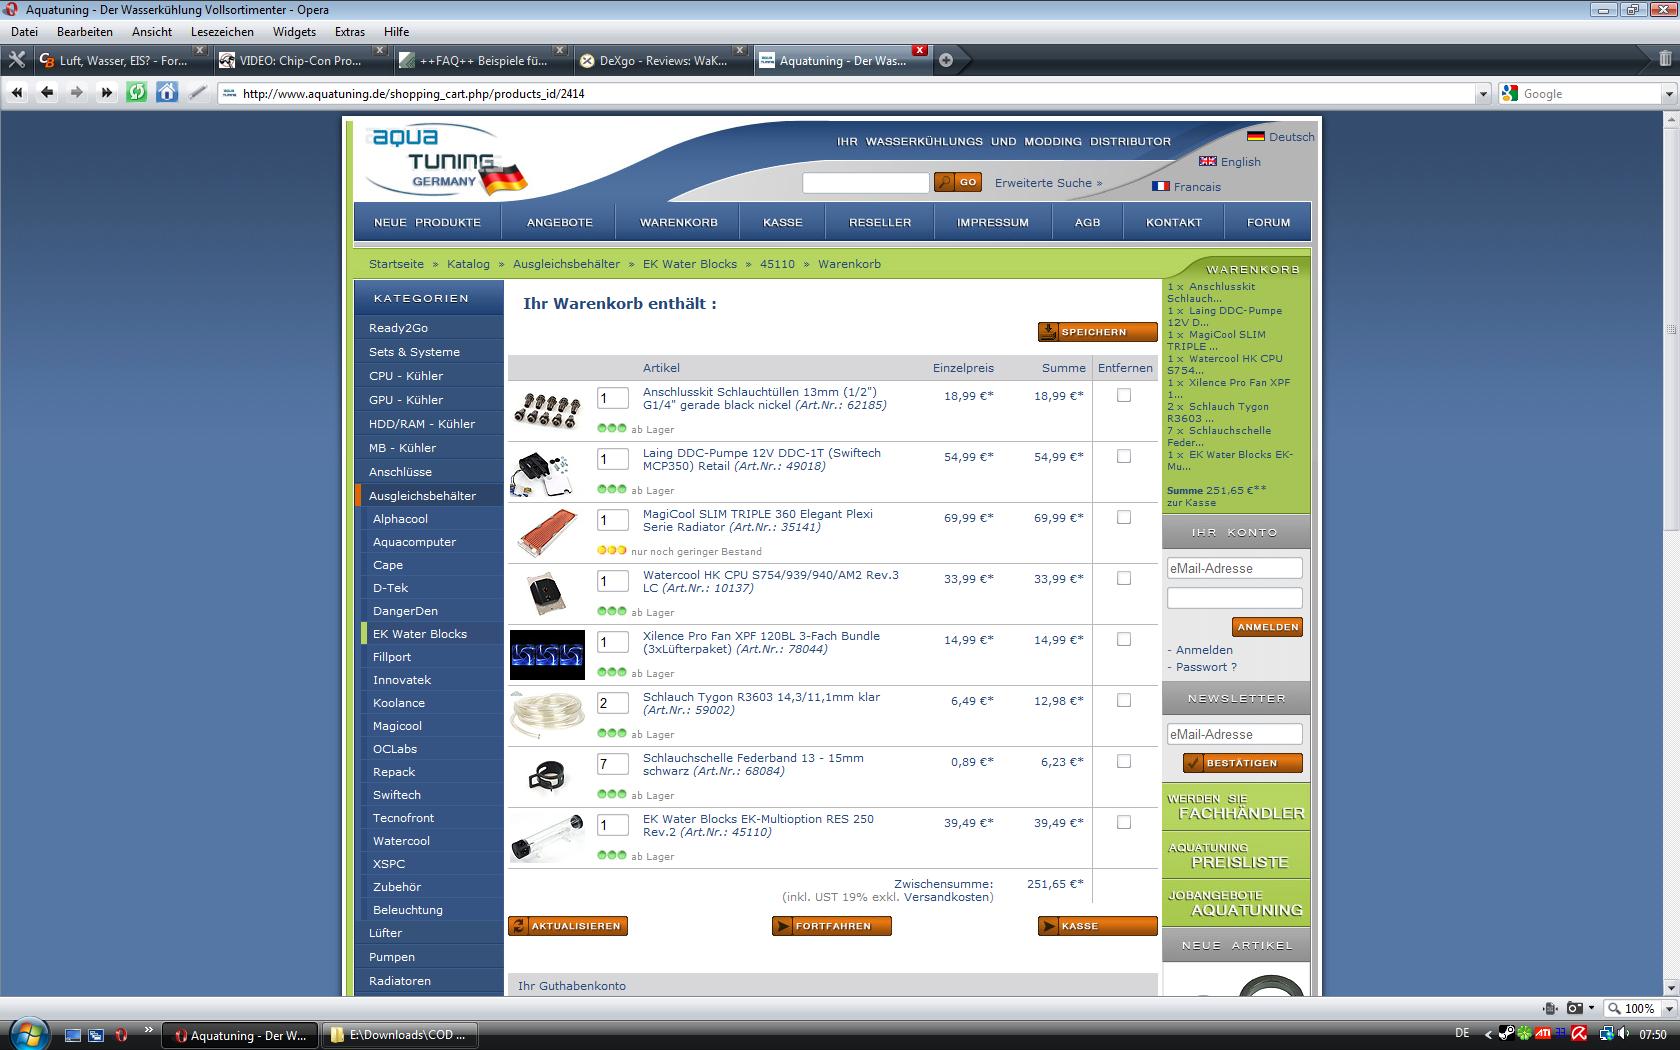The height and width of the screenshot is (1050, 1680).
Task: Tick the remove checkbox for Watercool HK CPU
Action: coord(1124,578)
